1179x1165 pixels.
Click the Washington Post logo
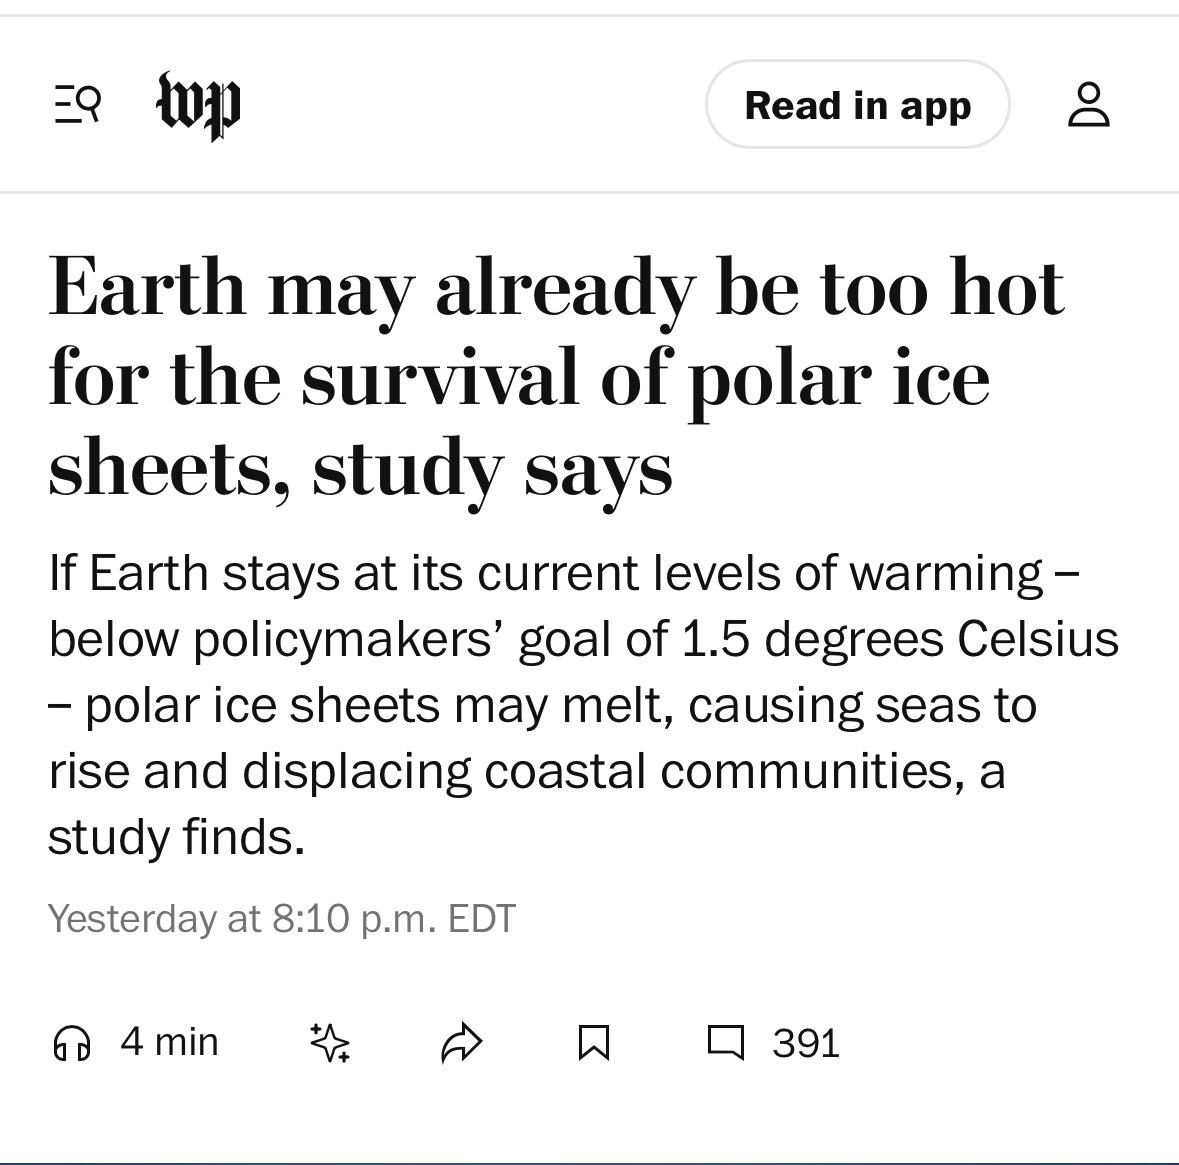pos(199,105)
